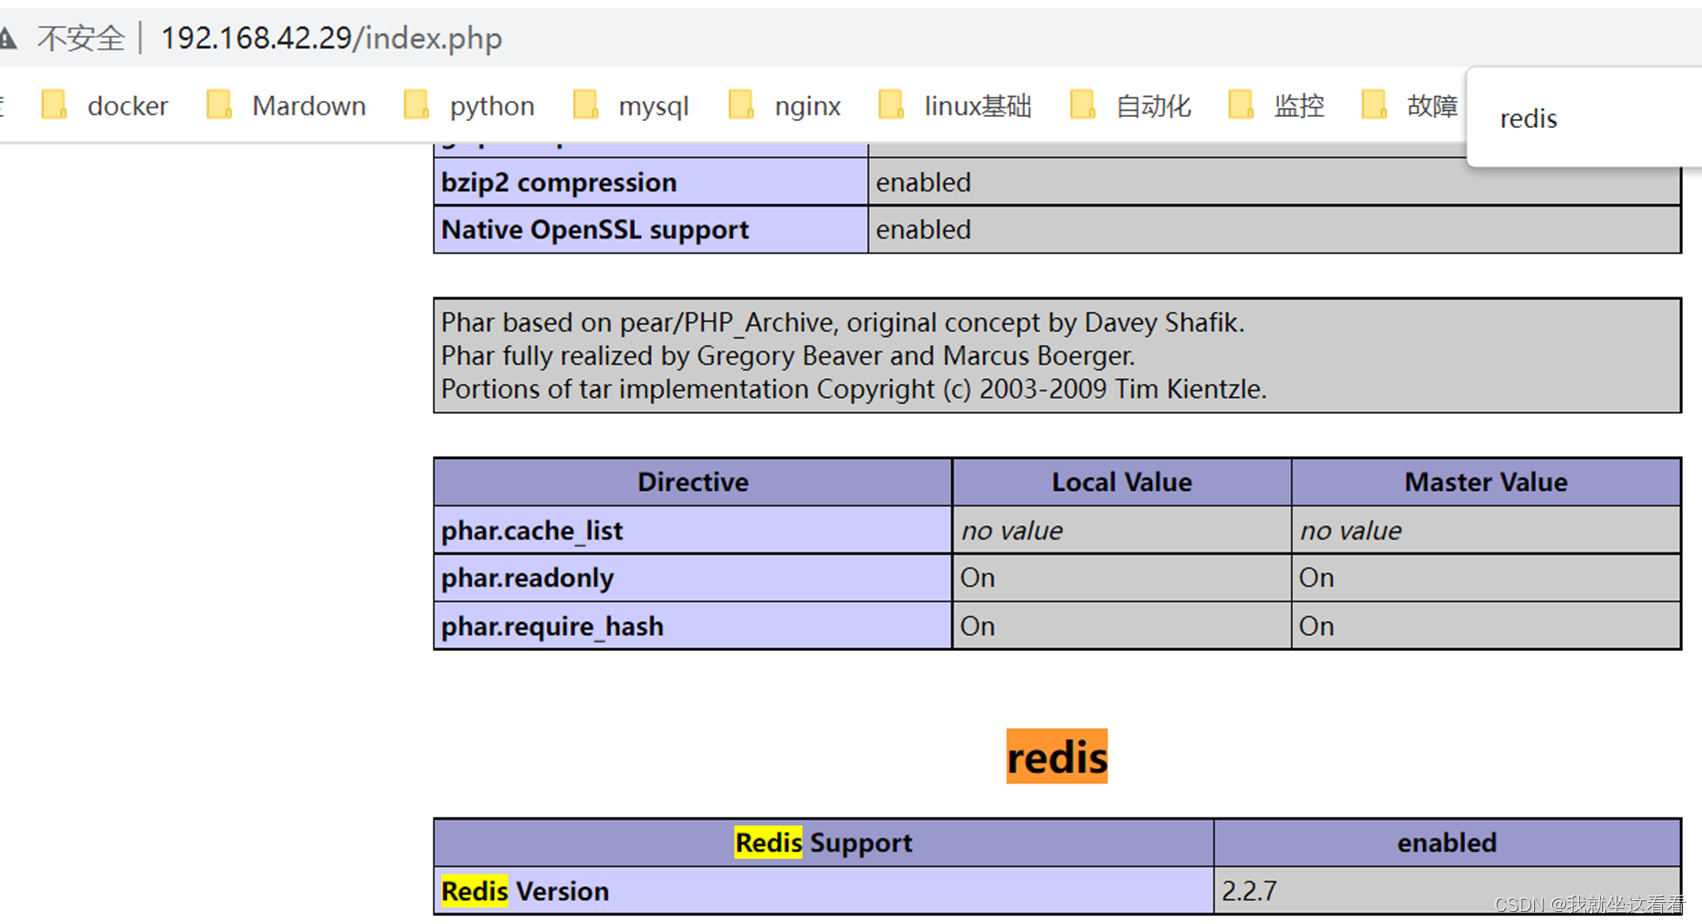Open the docker bookmarks folder
Screen dimensions: 1702x924
tap(127, 105)
